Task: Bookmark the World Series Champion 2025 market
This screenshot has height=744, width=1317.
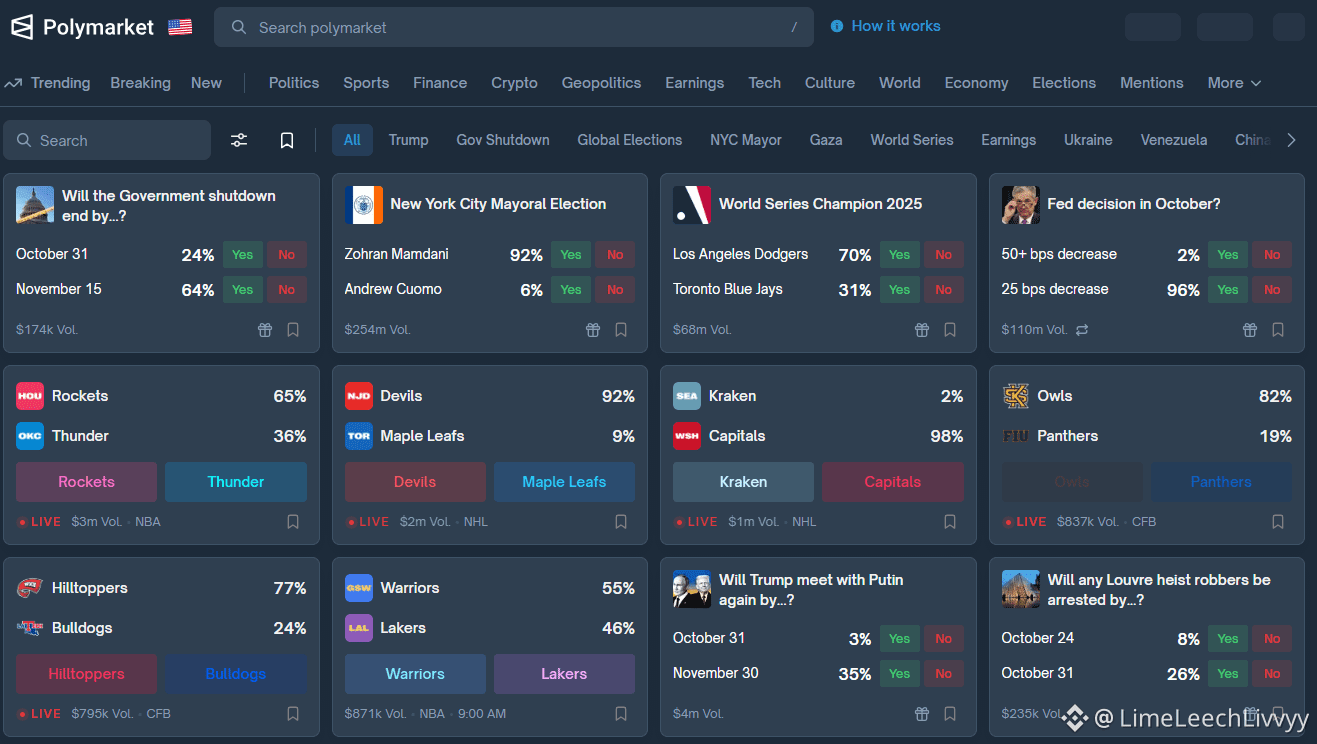Action: tap(950, 329)
